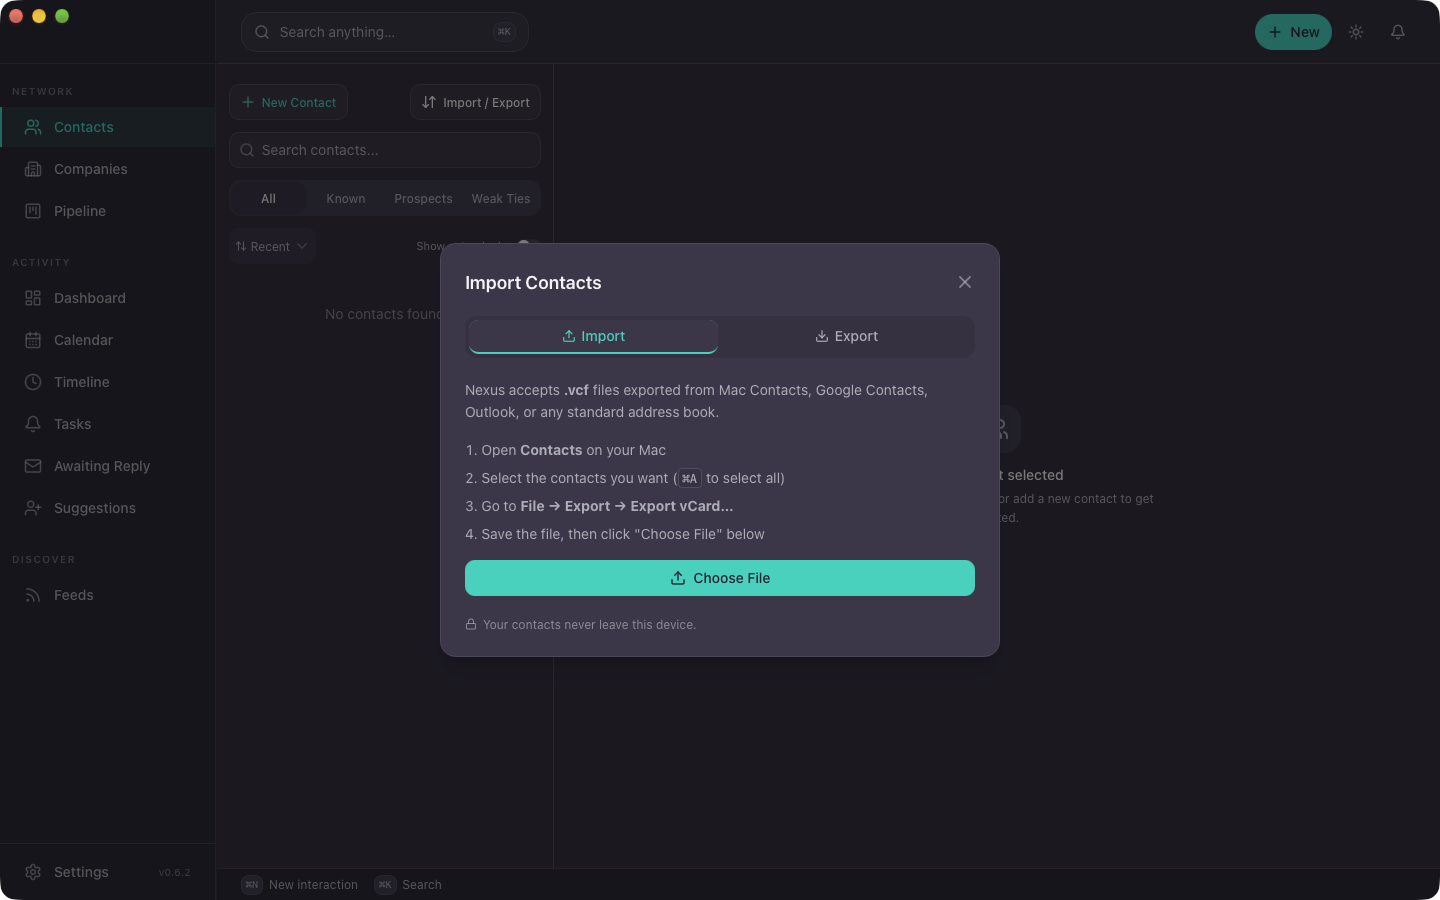Screen dimensions: 1440x900
Task: Close the Import Contacts dialog
Action: coord(965,282)
